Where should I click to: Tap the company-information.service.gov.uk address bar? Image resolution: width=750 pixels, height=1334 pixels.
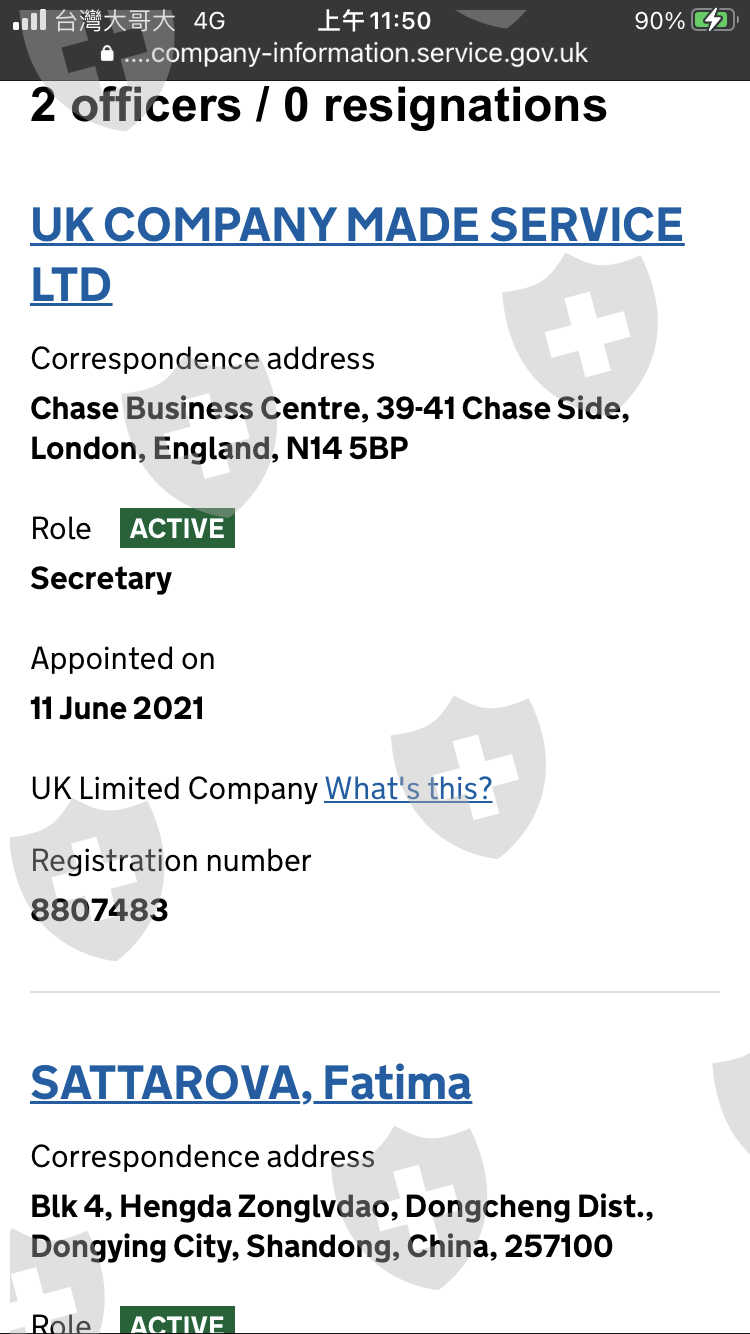[355, 53]
